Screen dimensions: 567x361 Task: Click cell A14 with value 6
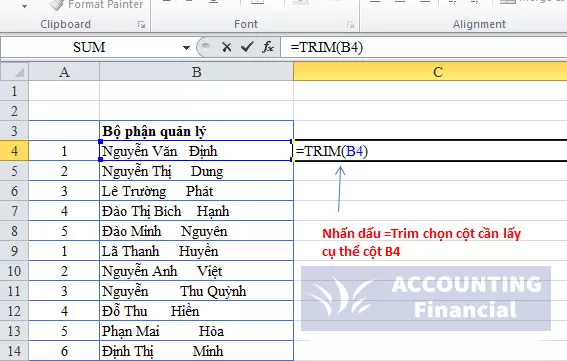tap(64, 351)
